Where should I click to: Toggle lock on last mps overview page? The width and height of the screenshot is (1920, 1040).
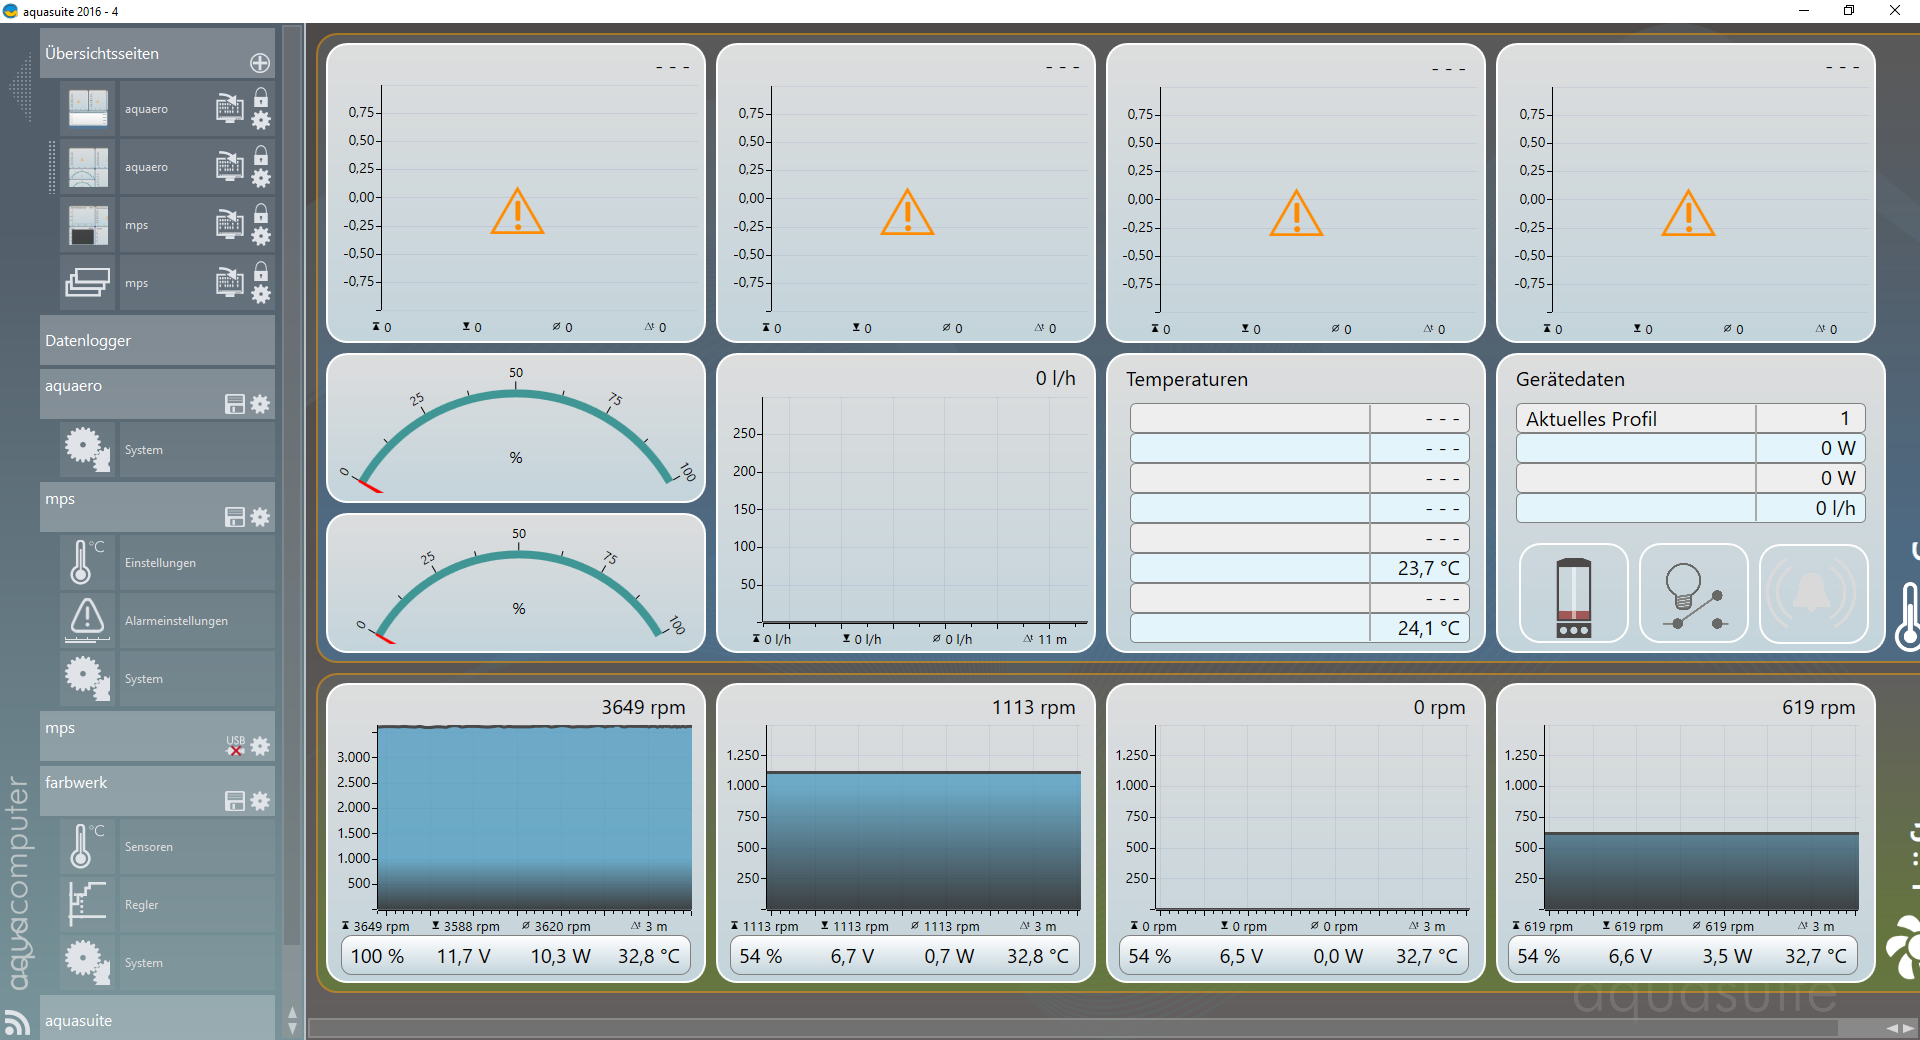261,271
